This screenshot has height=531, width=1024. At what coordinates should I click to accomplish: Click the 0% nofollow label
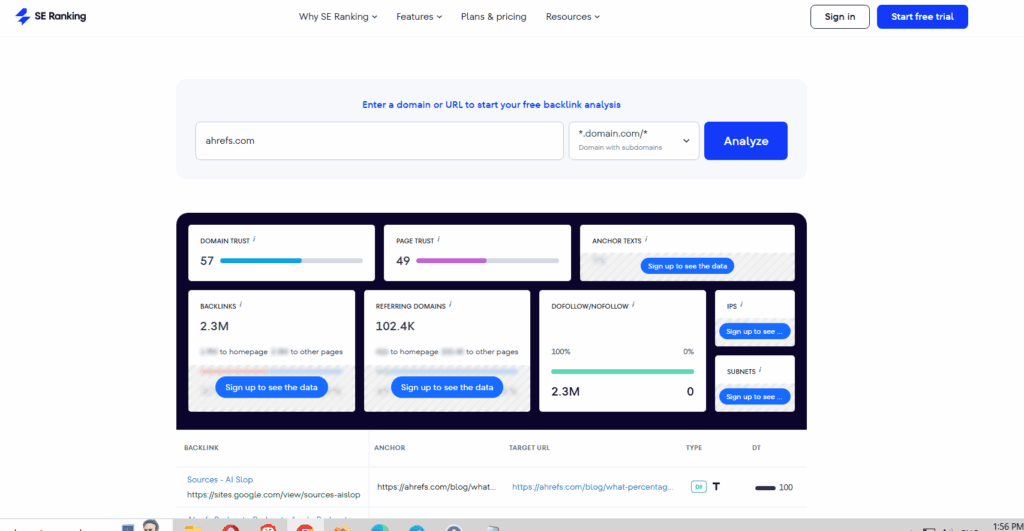coord(688,351)
